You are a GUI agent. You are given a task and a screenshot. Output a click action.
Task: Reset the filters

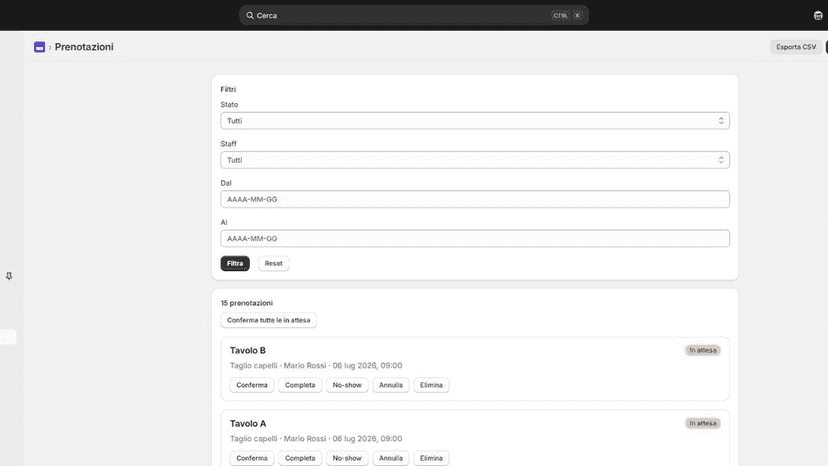pos(274,263)
